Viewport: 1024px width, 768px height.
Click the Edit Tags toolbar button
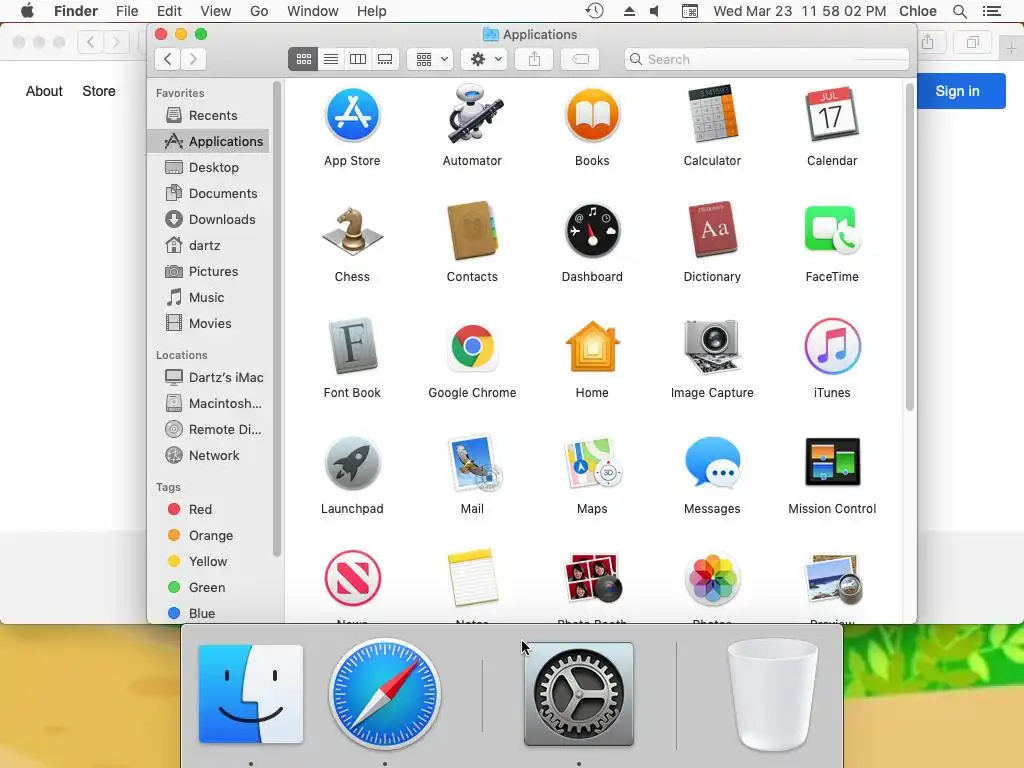pyautogui.click(x=580, y=59)
